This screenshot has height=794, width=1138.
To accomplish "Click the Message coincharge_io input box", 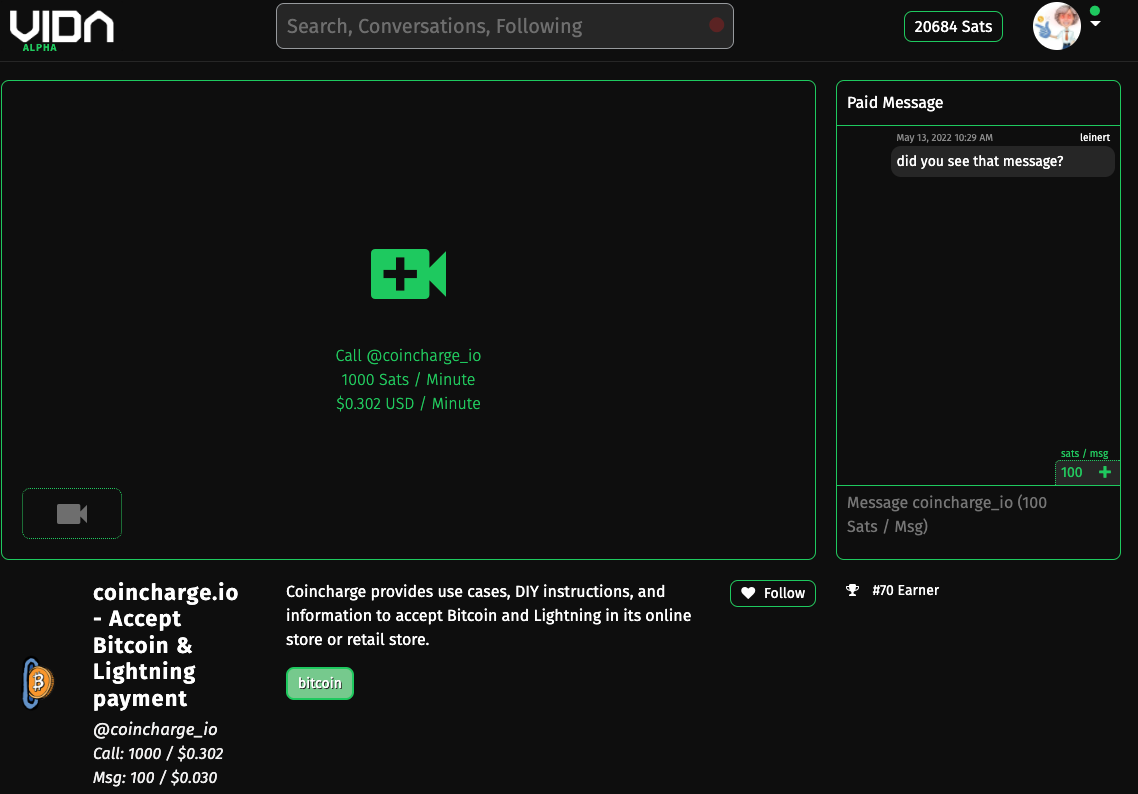I will pyautogui.click(x=978, y=522).
